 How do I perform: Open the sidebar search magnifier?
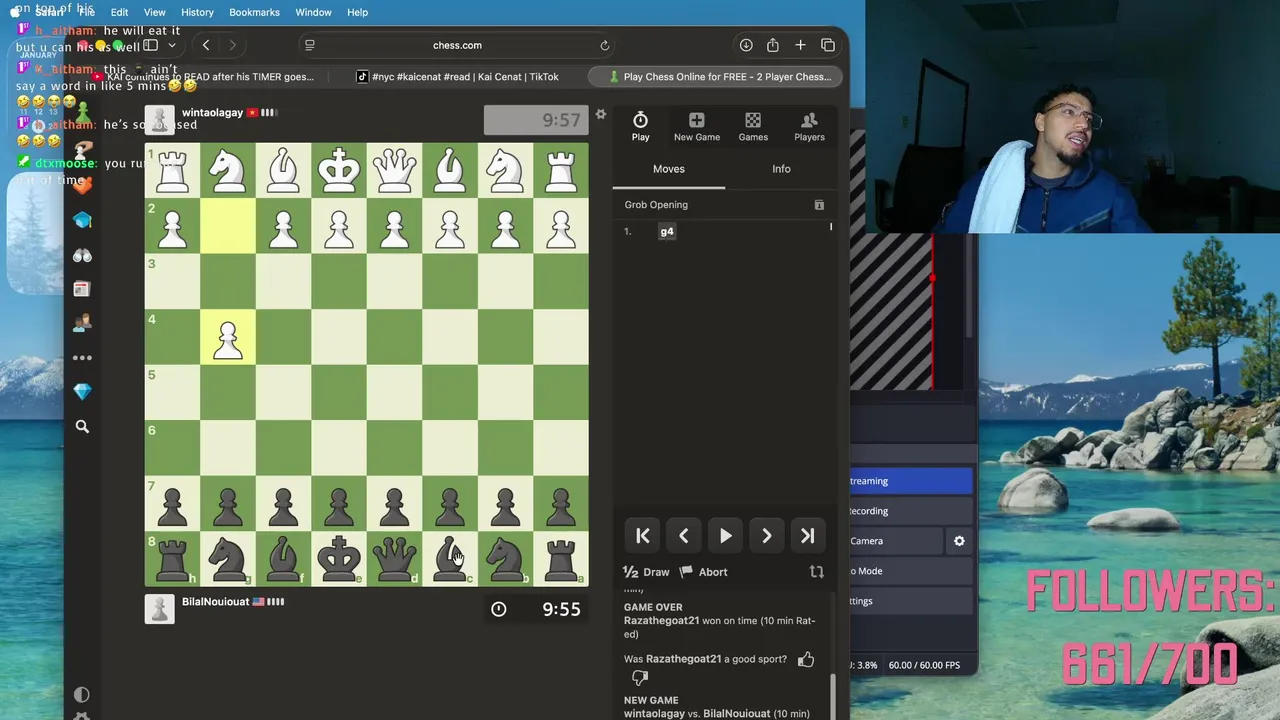coord(82,427)
